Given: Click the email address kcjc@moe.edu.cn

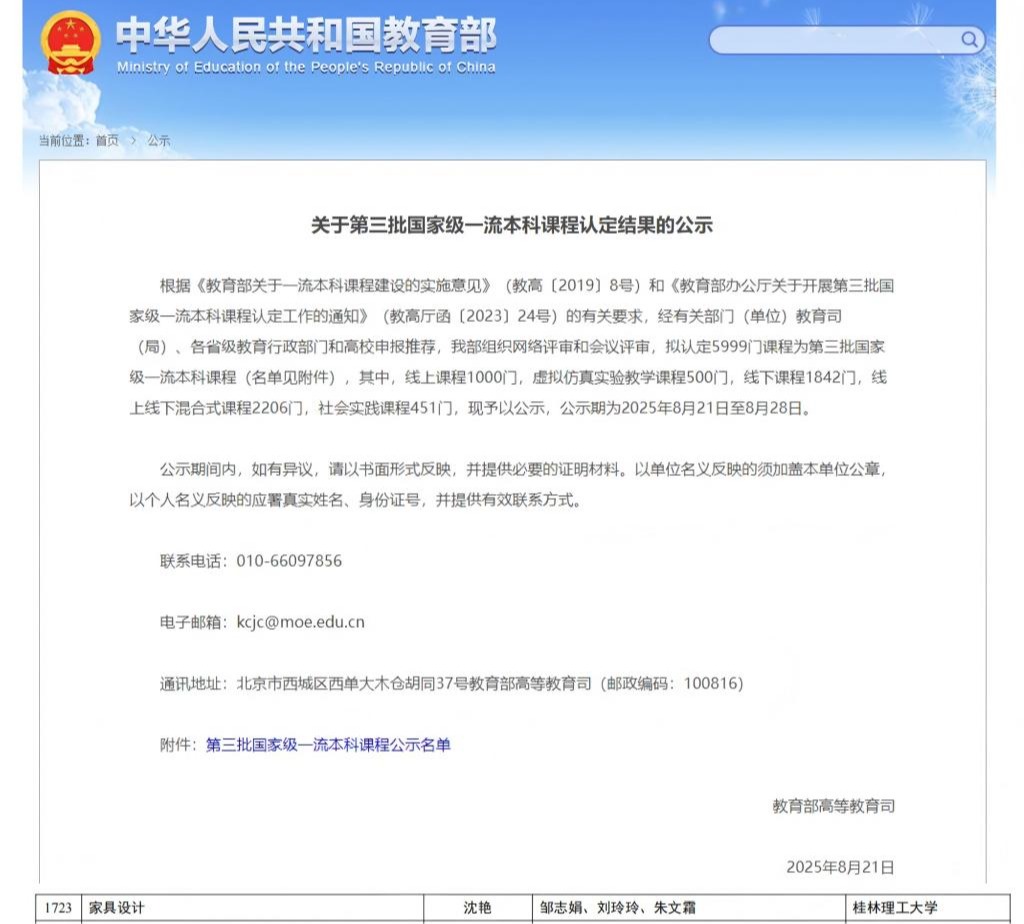Looking at the screenshot, I should point(300,622).
